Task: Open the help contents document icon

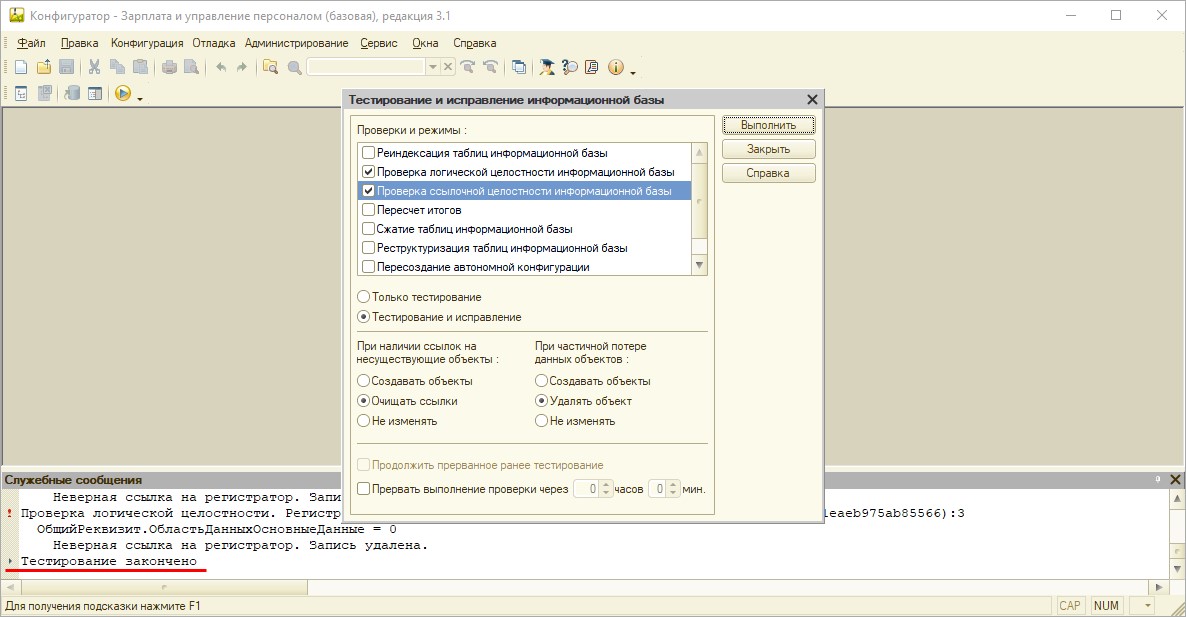Action: coord(592,67)
